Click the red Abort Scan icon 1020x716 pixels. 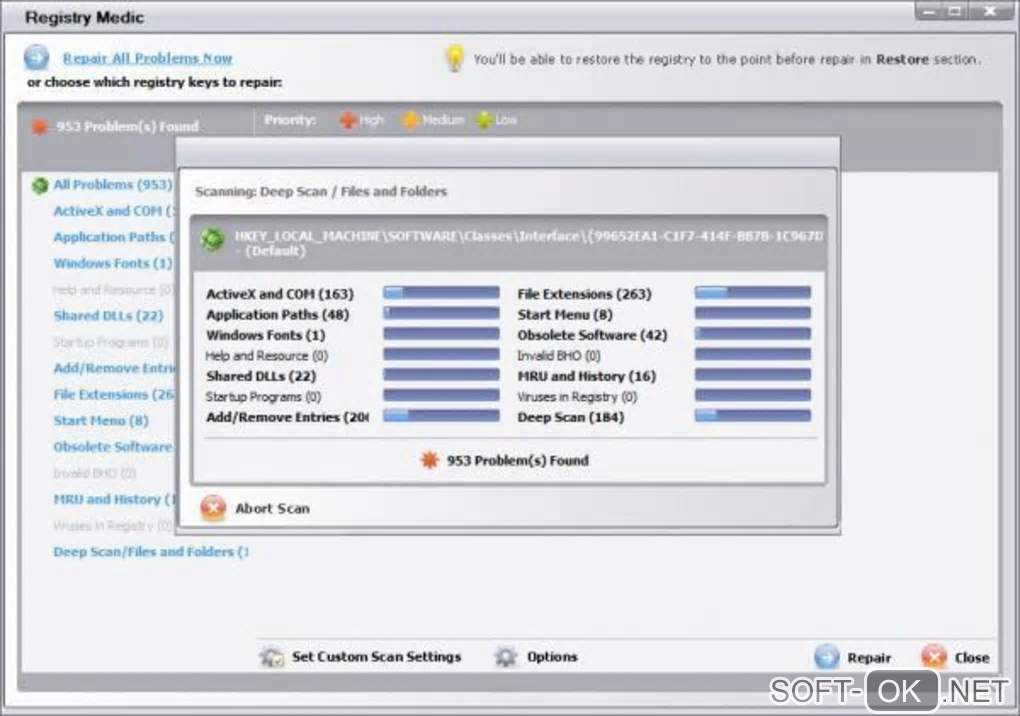click(213, 508)
